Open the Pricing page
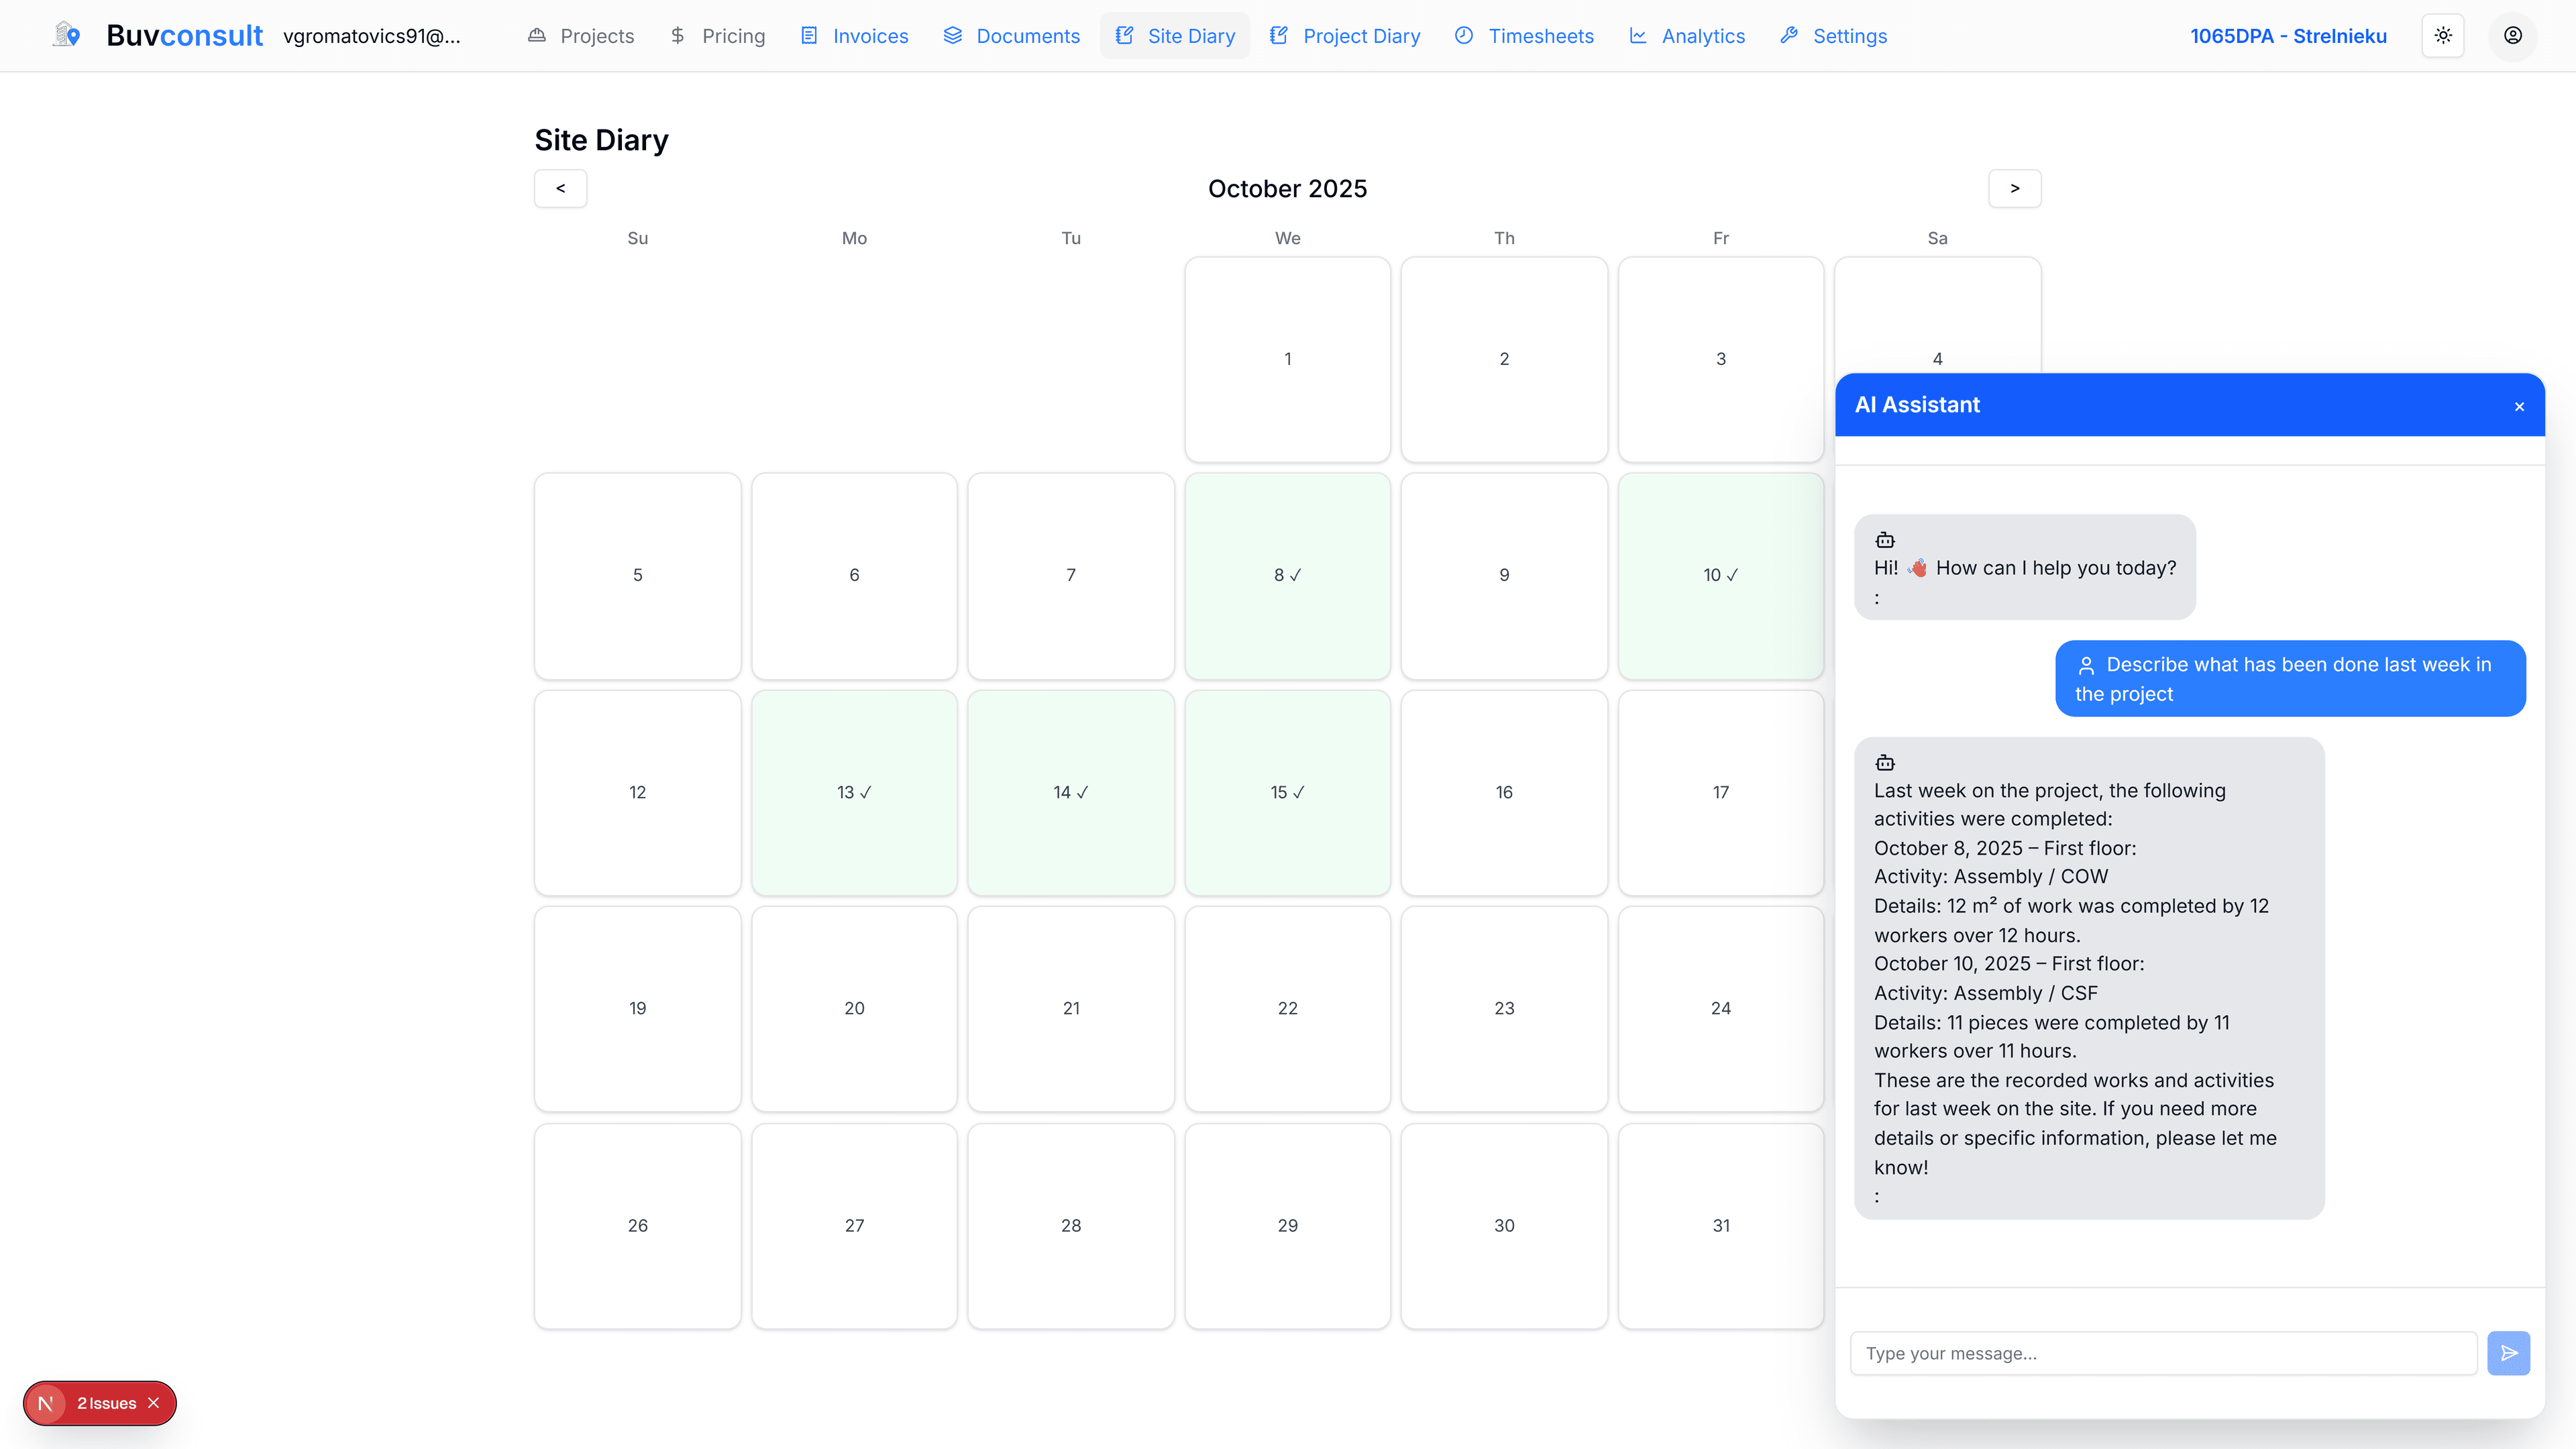The width and height of the screenshot is (2576, 1449). tap(718, 36)
